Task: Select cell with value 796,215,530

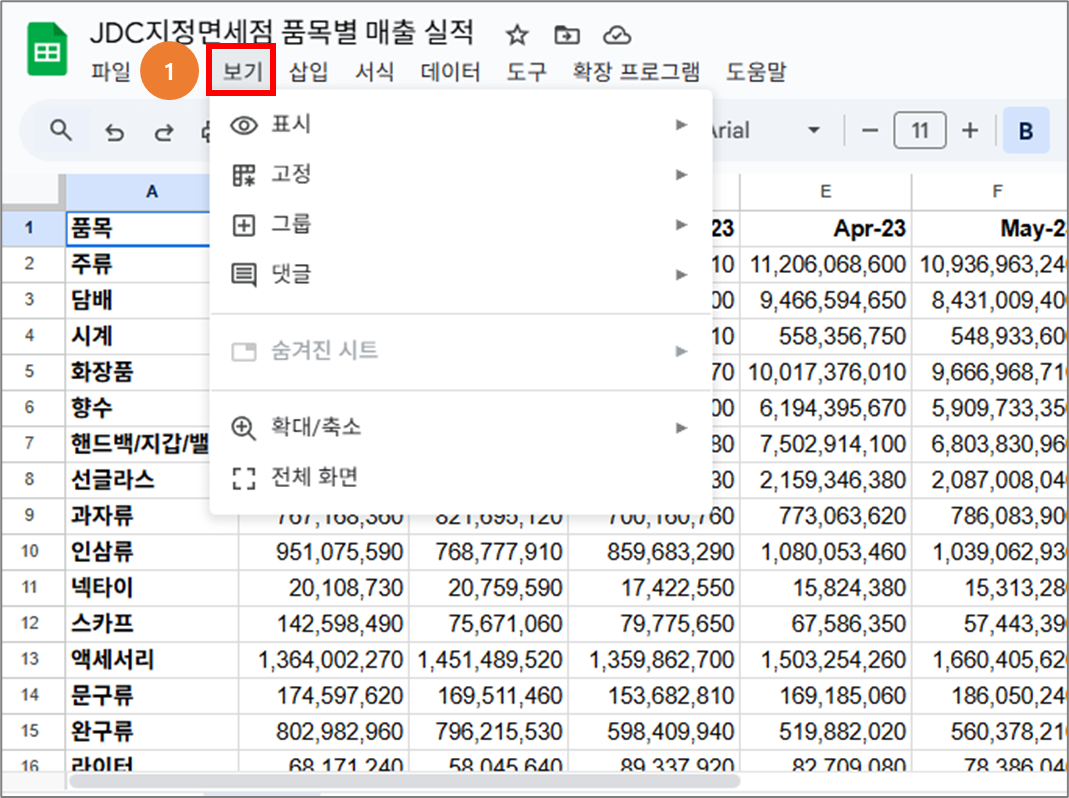Action: tap(489, 731)
